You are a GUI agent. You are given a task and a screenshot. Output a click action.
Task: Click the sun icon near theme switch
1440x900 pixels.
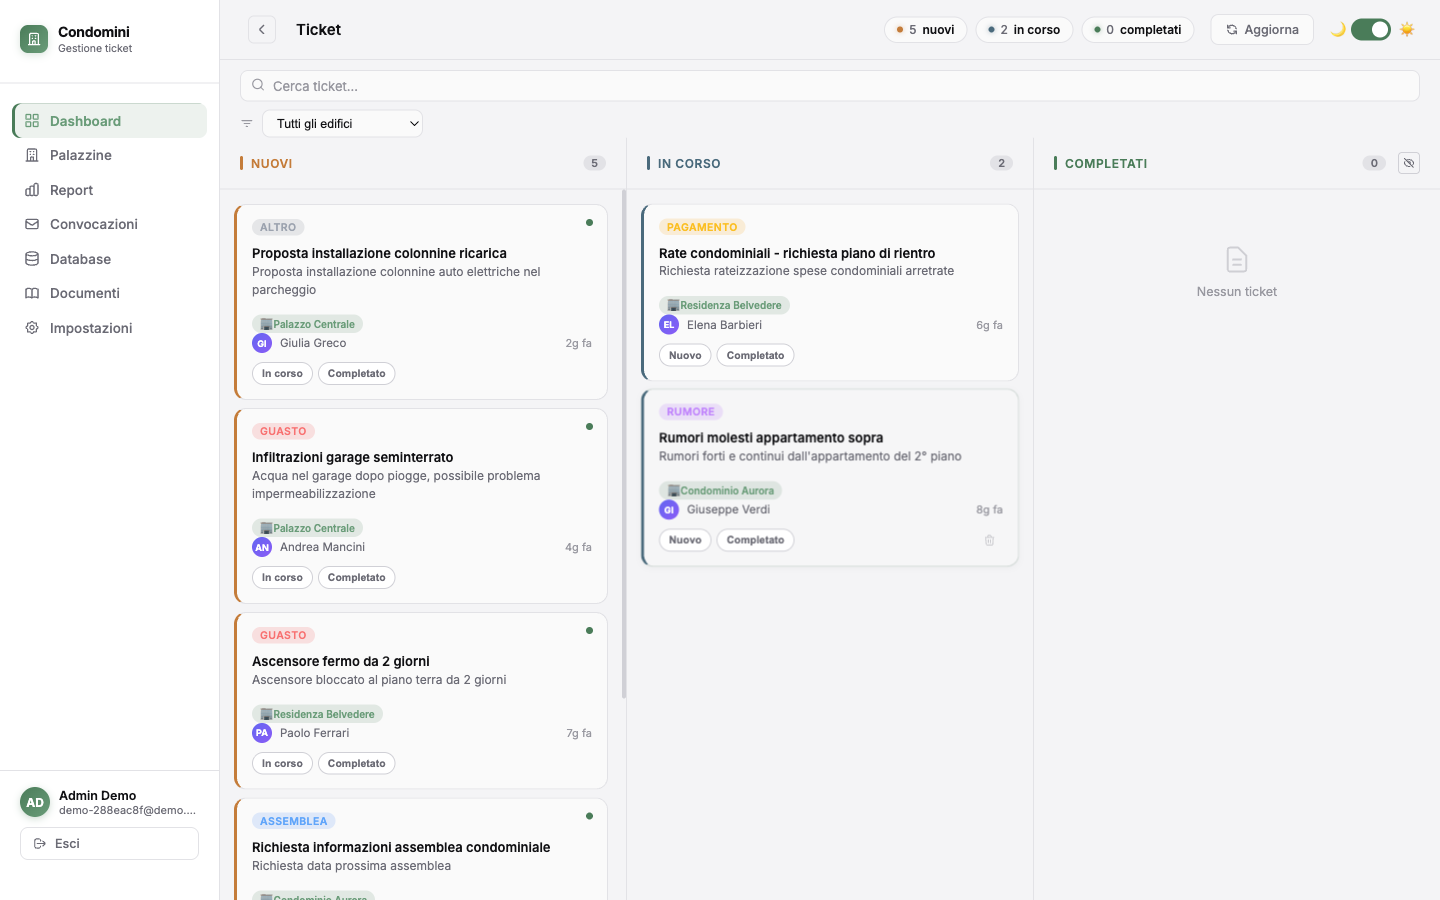point(1407,30)
